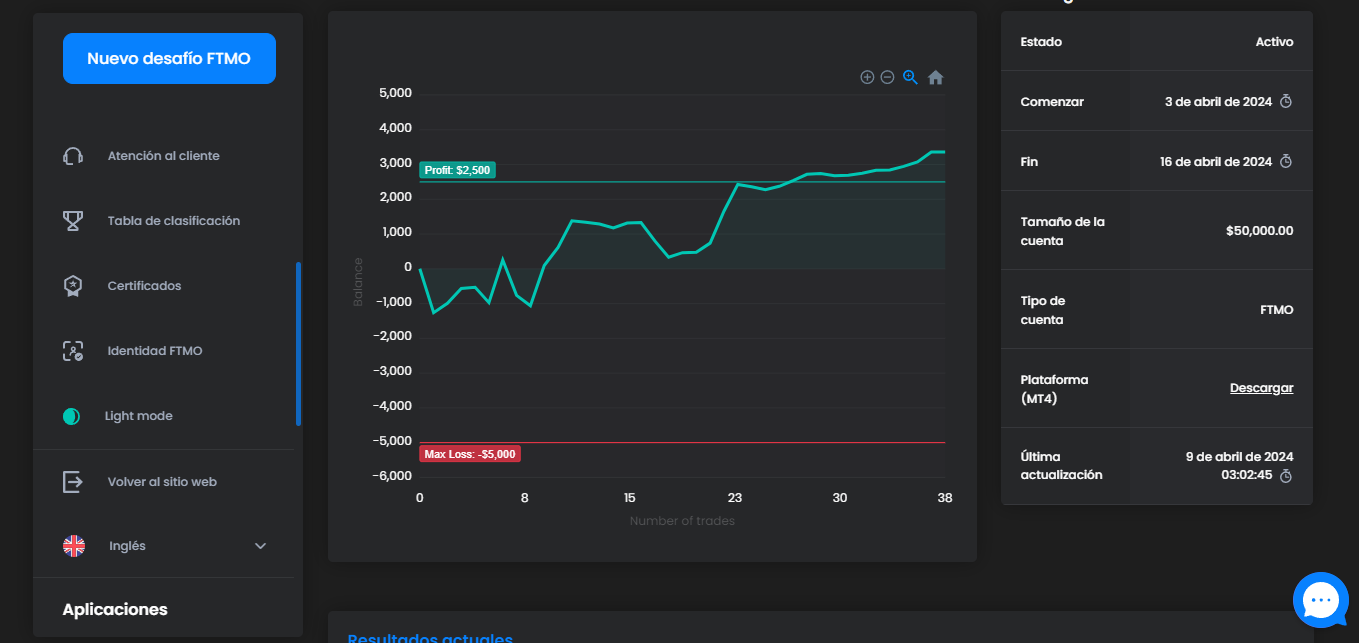Click the Certificados badge icon

pos(72,286)
